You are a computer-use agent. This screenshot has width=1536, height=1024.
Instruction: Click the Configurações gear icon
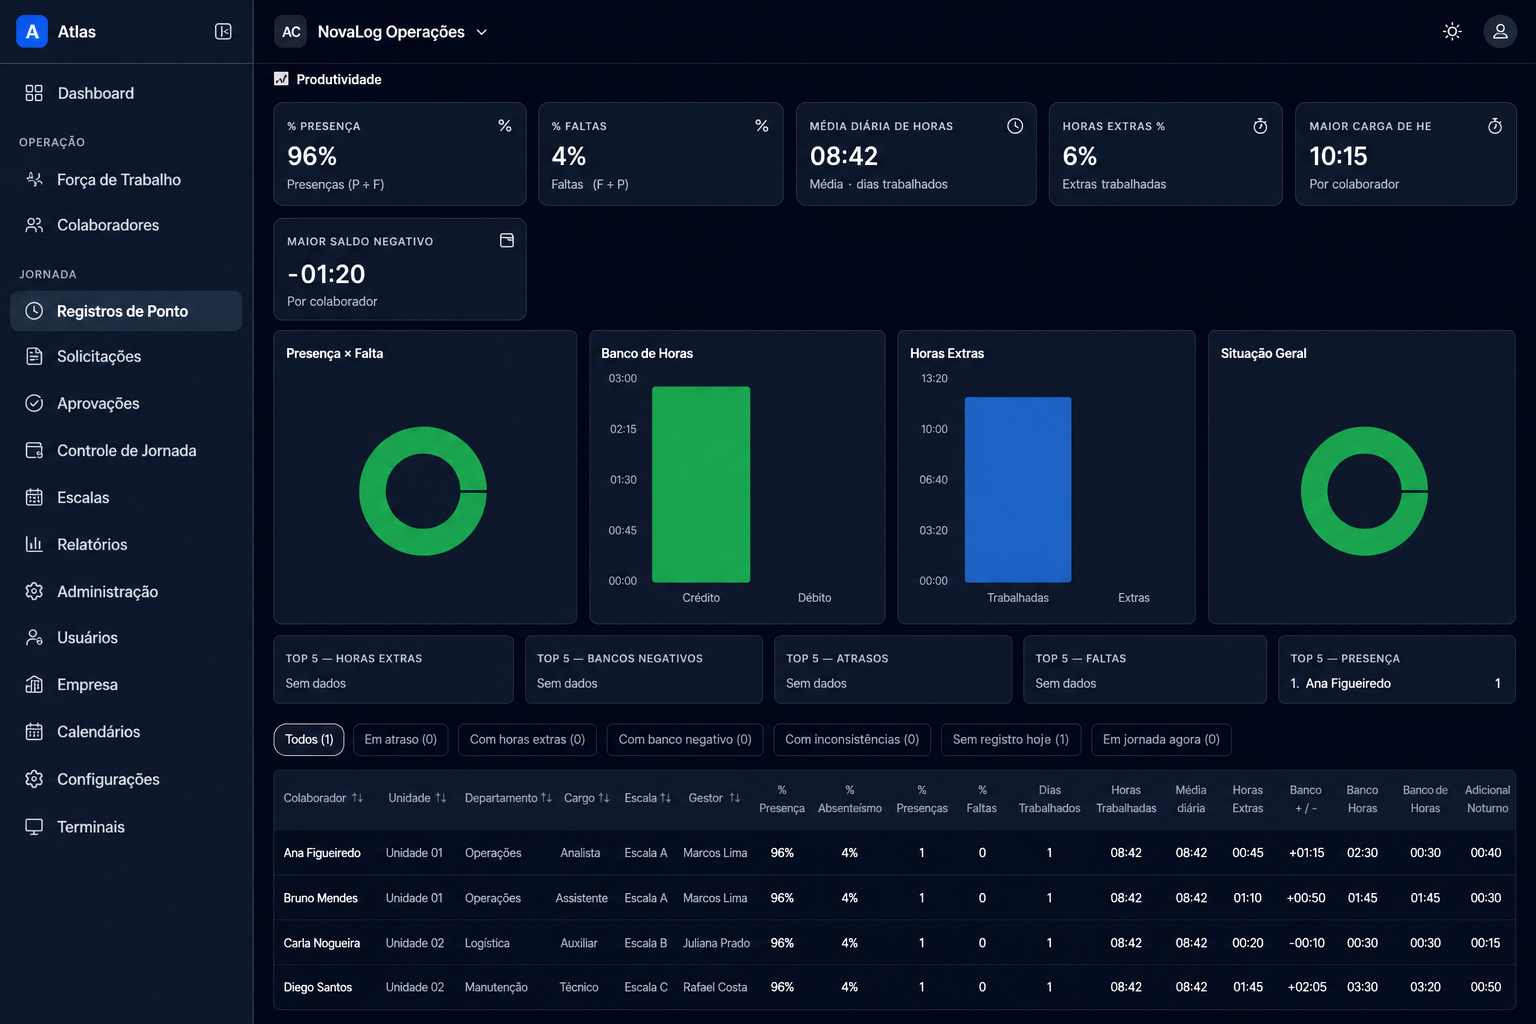(x=34, y=779)
